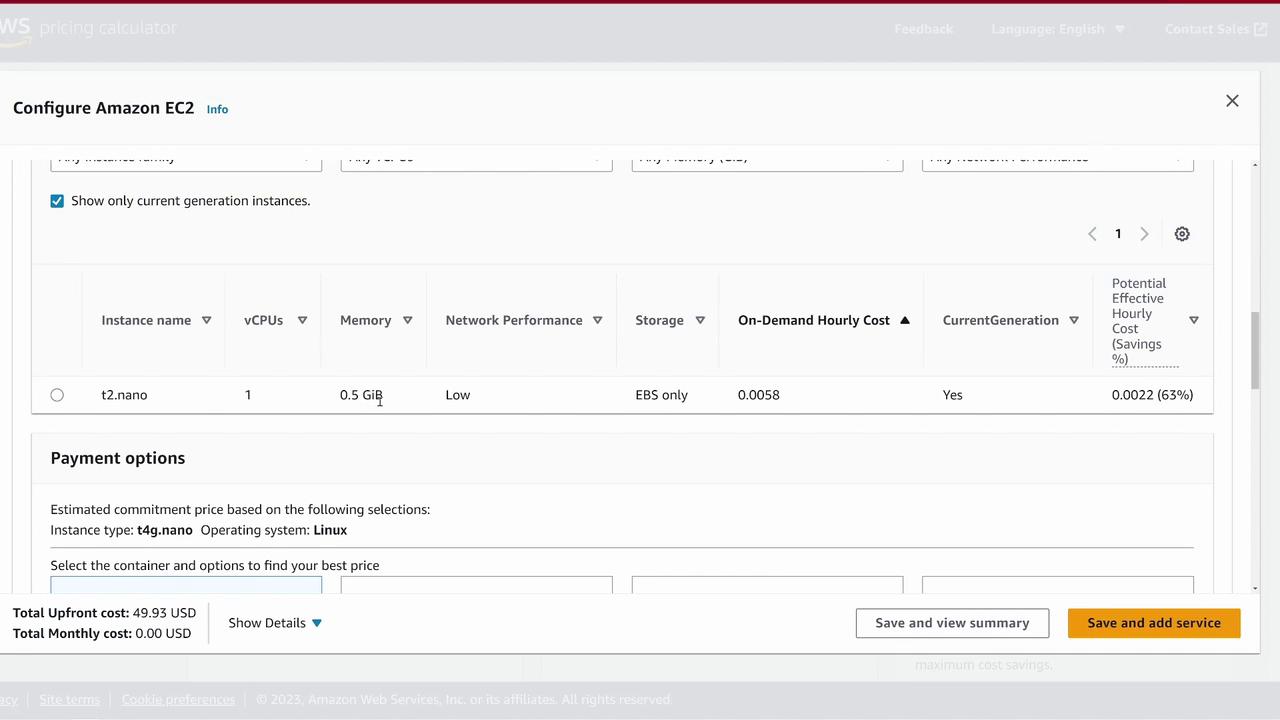
Task: Click the dialog's vertical scrollbar thumb
Action: pyautogui.click(x=1255, y=351)
